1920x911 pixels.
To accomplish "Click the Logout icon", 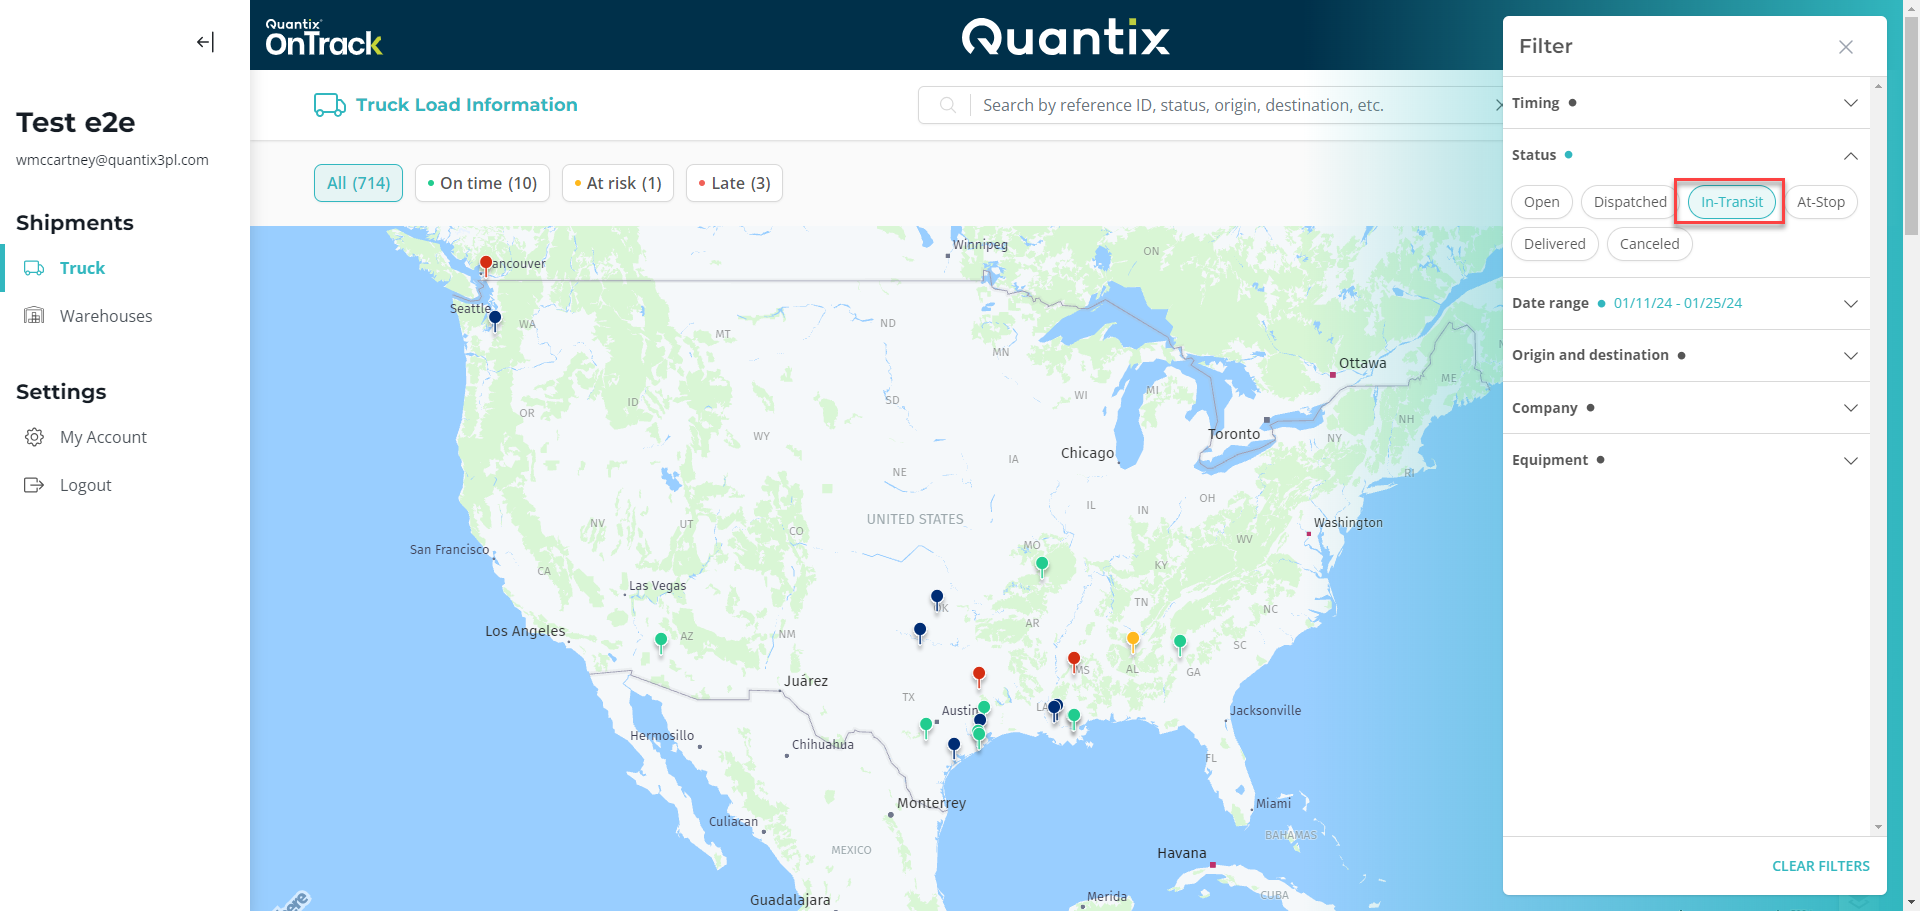I will (34, 484).
